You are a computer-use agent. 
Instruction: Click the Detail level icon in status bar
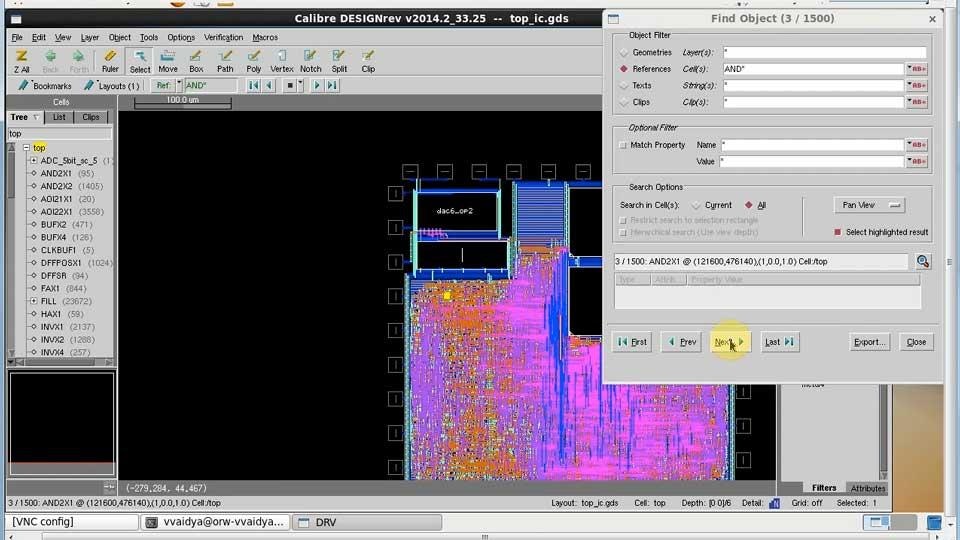[774, 503]
